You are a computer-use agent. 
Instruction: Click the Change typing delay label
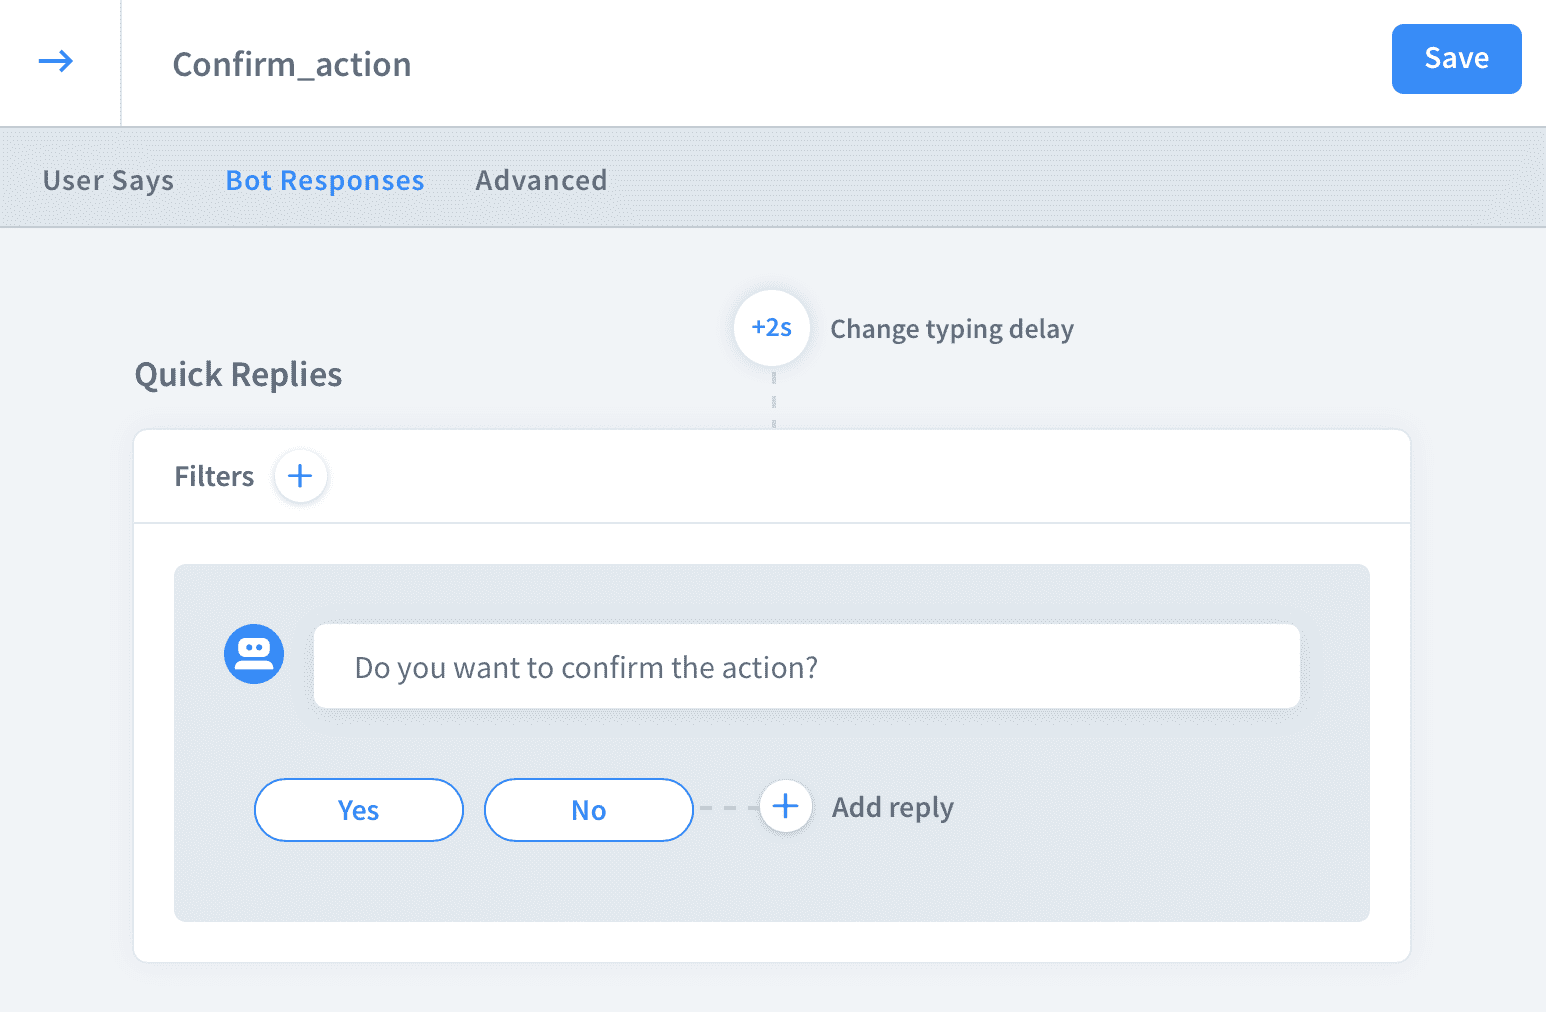click(x=952, y=329)
